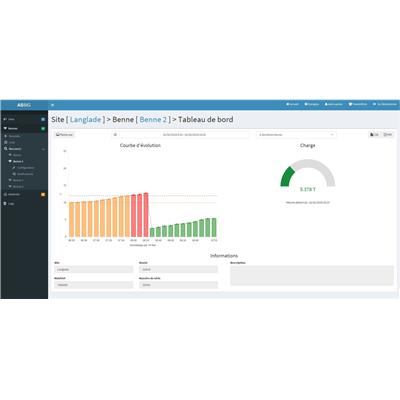Open the dropdown selector next to the date range
This screenshot has height=400, width=400.
pos(296,135)
